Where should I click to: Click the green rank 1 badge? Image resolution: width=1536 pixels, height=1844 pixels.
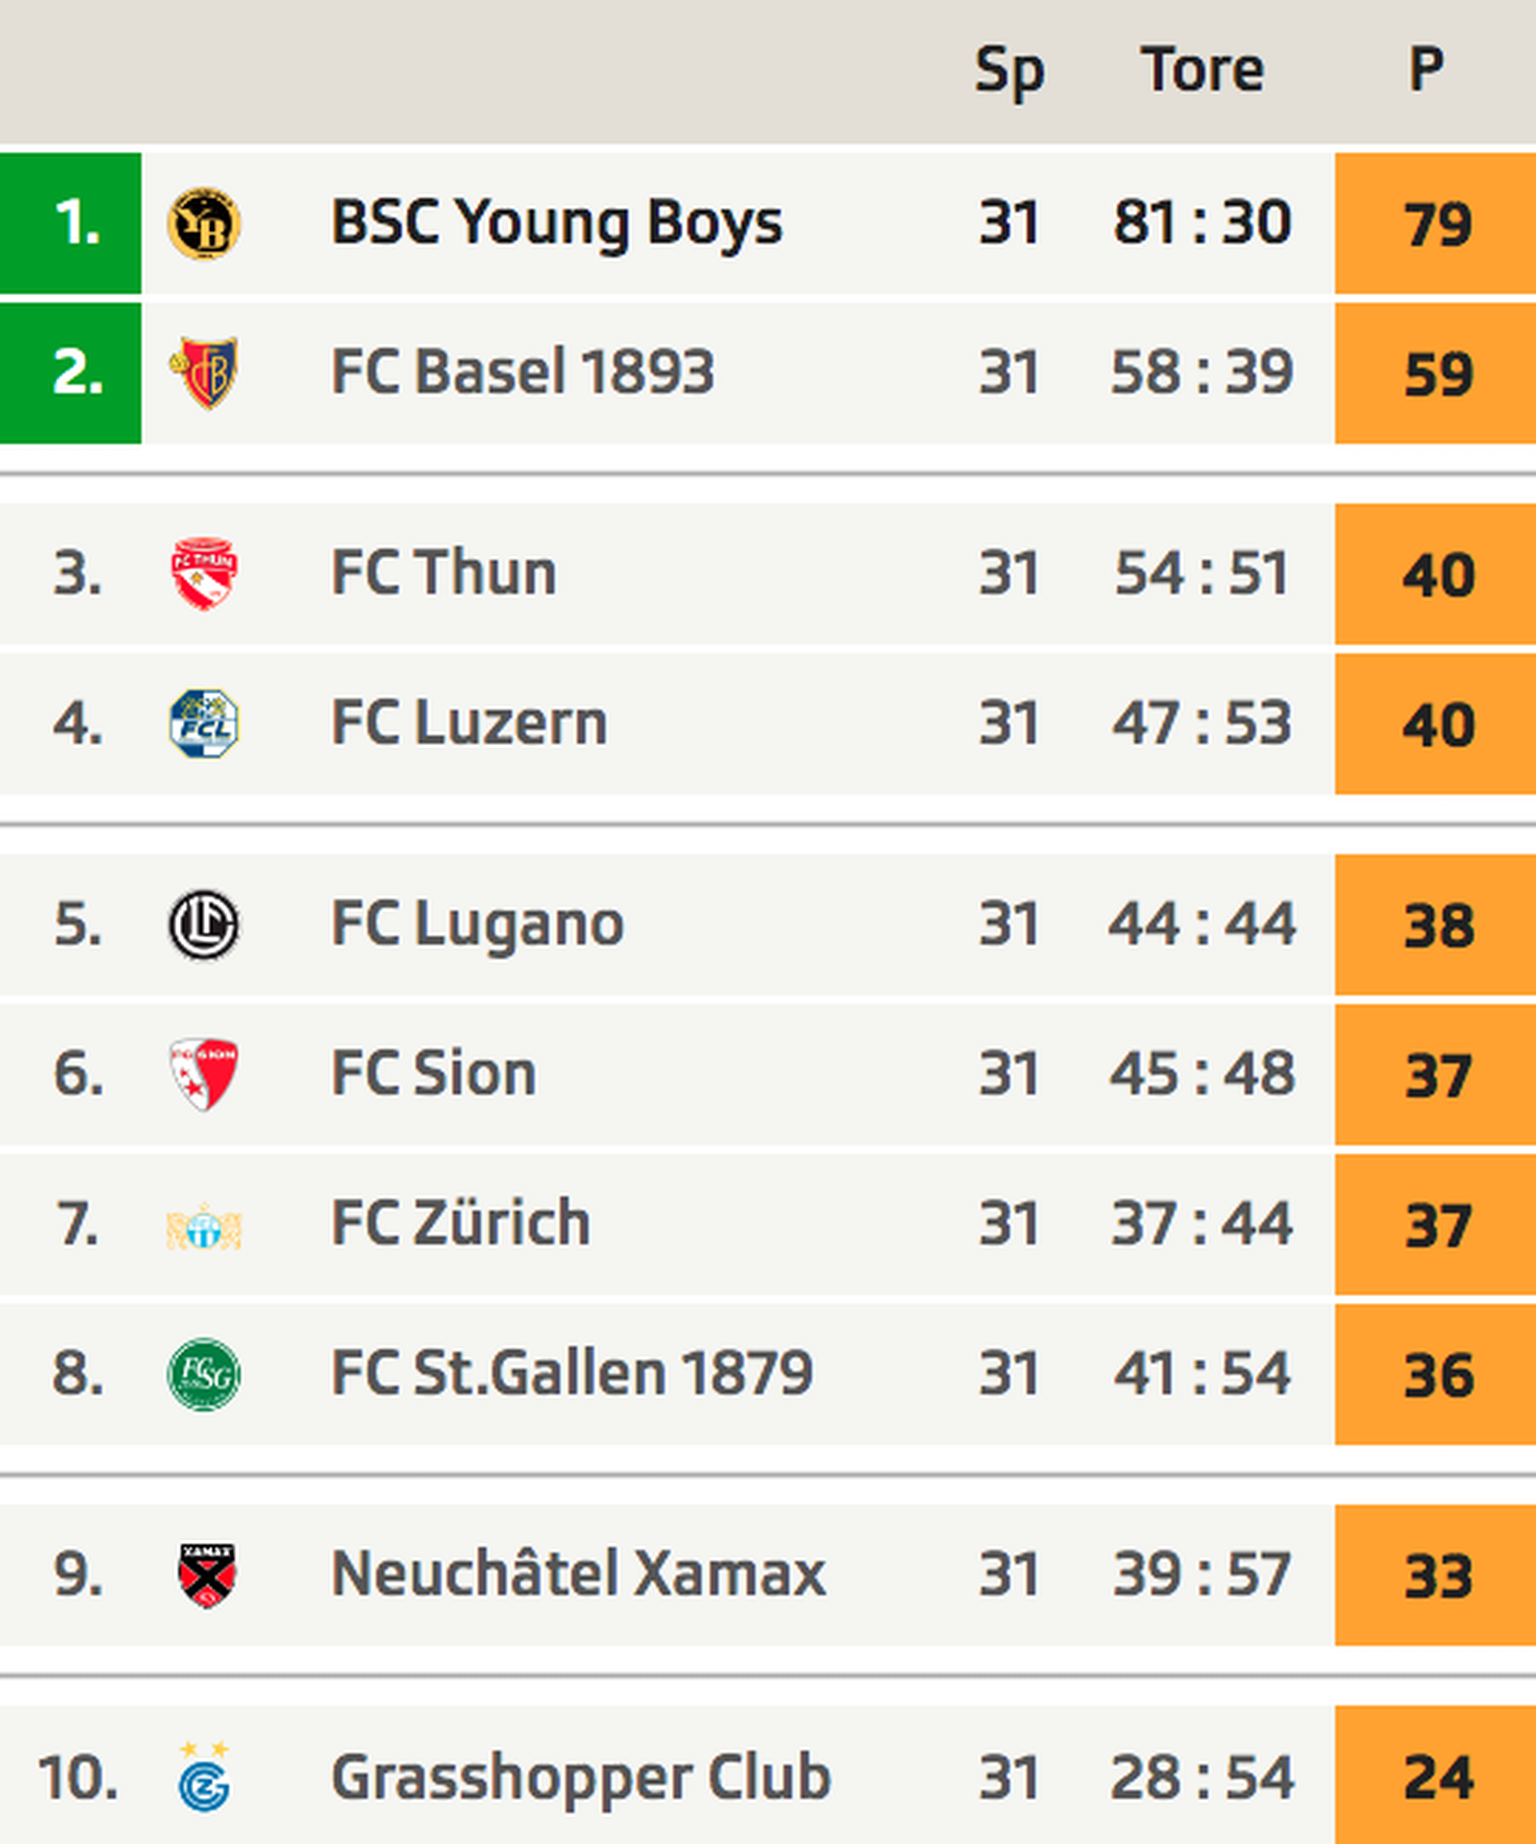click(x=71, y=223)
